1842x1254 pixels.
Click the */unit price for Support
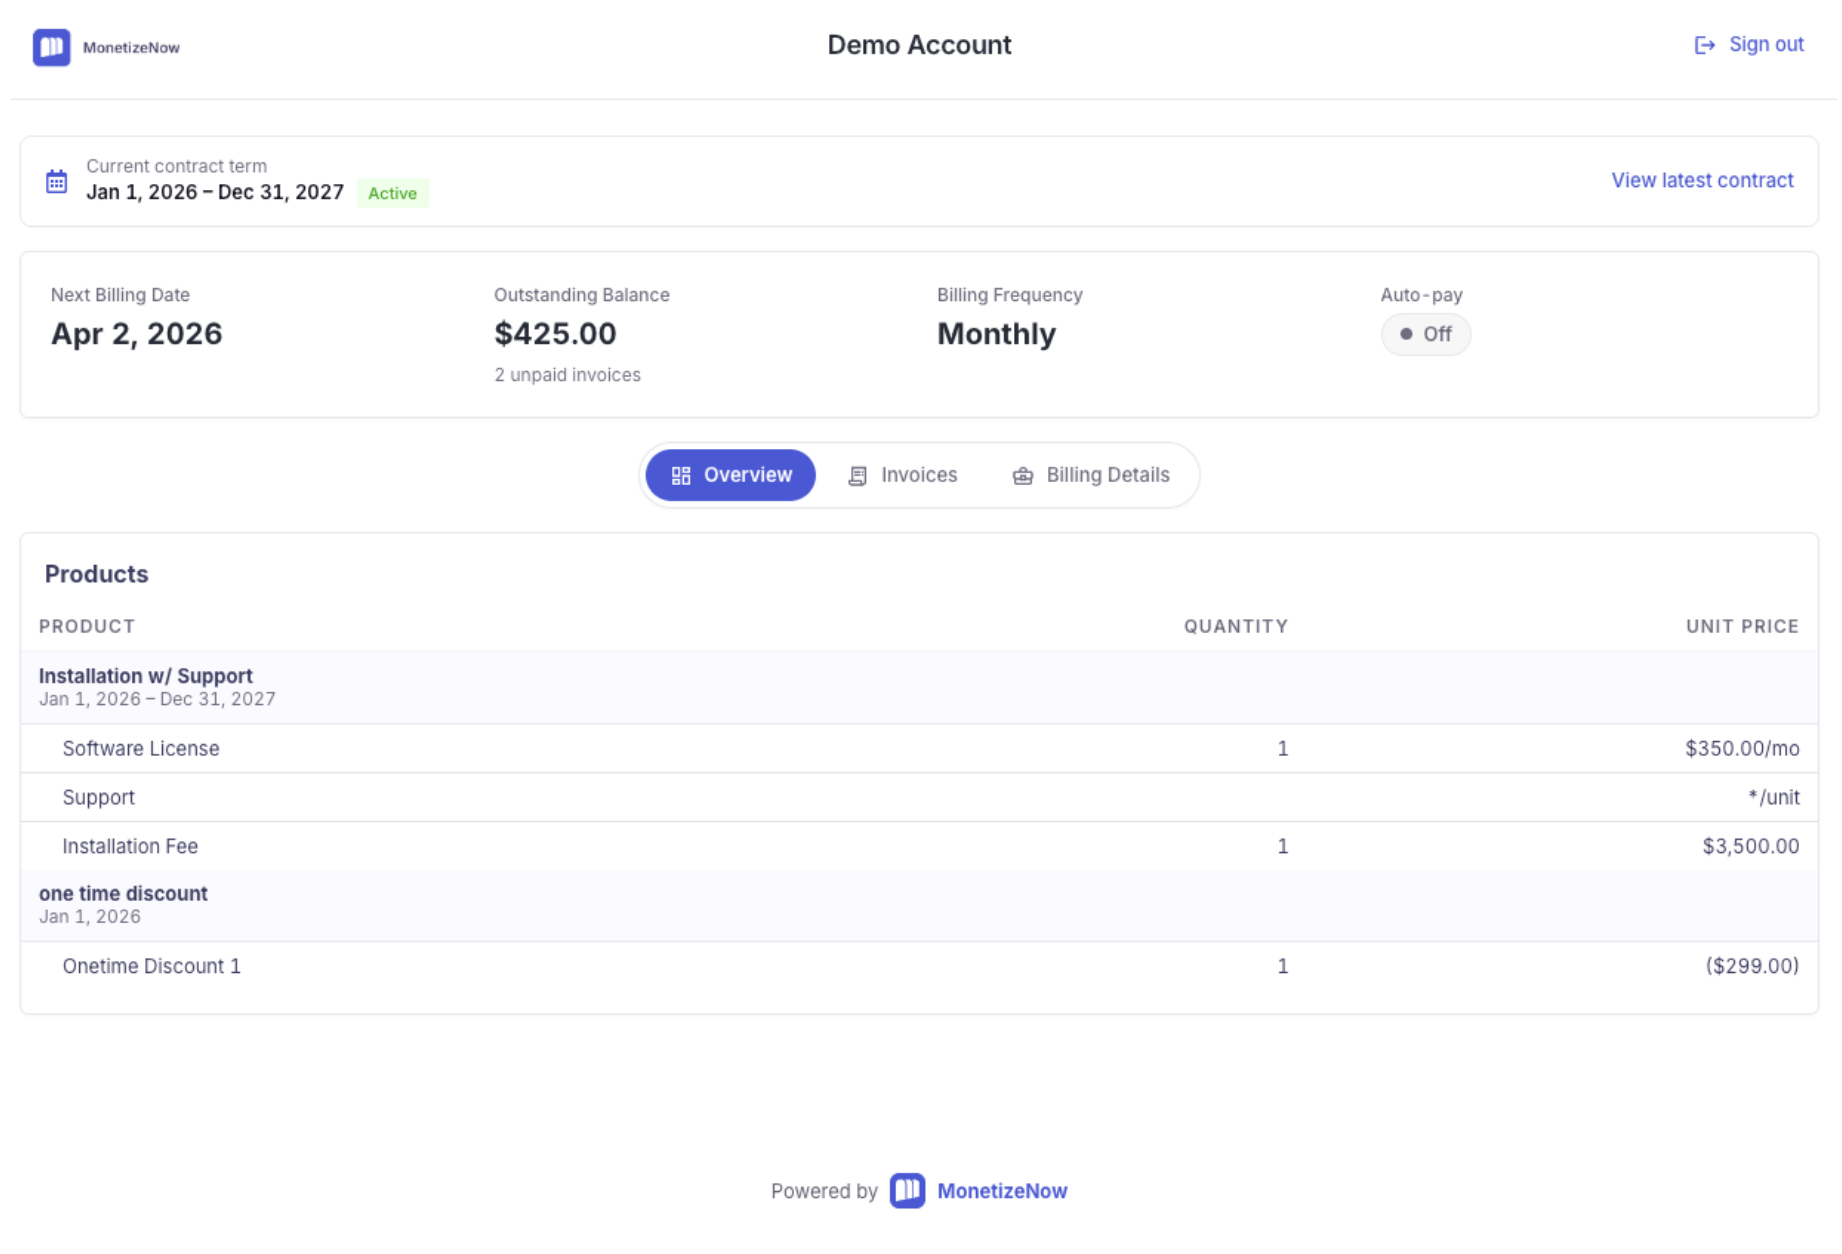point(1773,797)
